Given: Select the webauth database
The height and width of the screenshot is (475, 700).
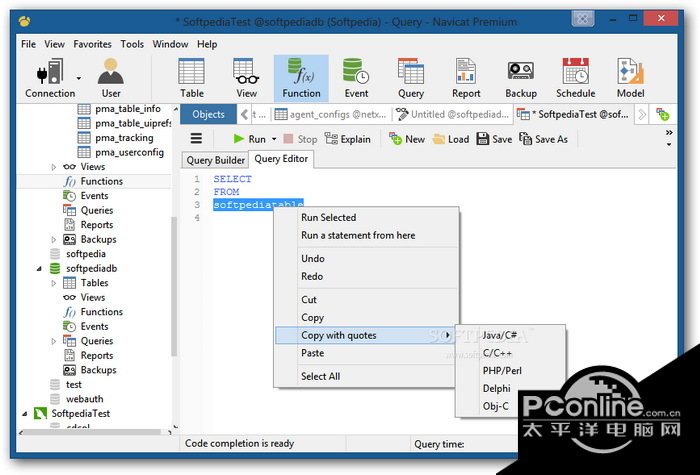Looking at the screenshot, I should click(x=84, y=399).
